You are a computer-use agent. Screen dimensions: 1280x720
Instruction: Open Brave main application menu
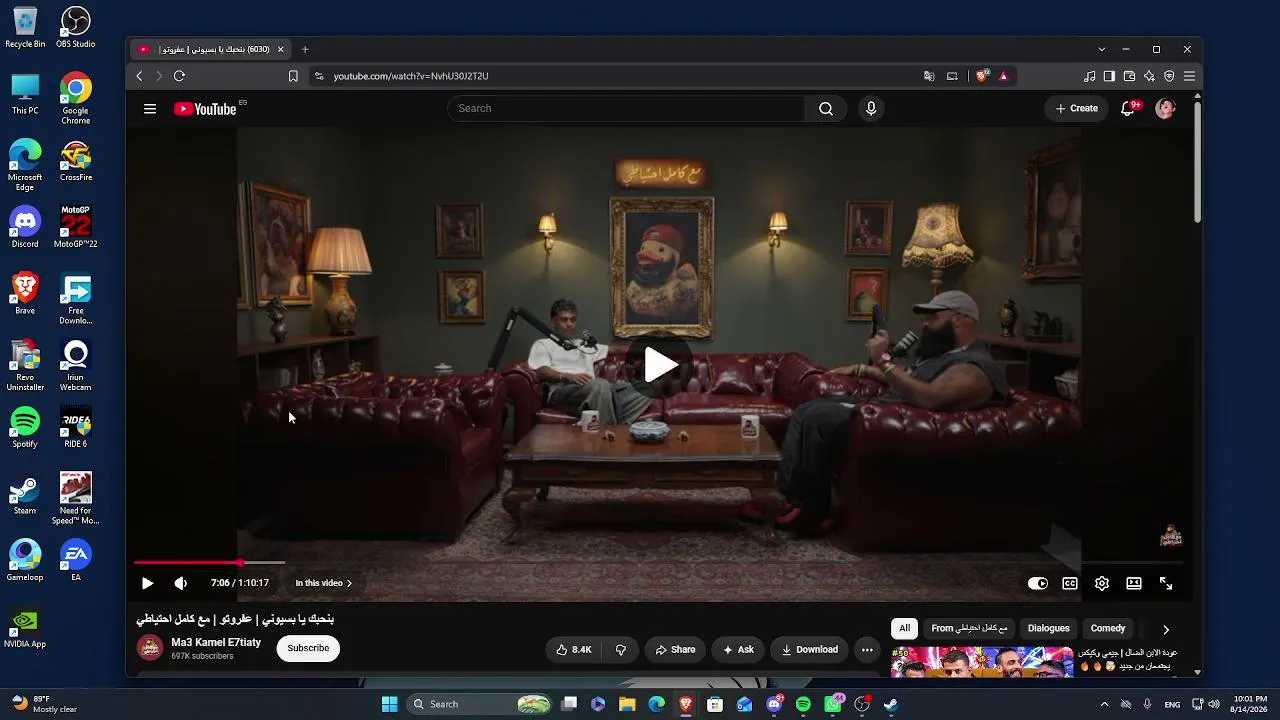click(1189, 76)
